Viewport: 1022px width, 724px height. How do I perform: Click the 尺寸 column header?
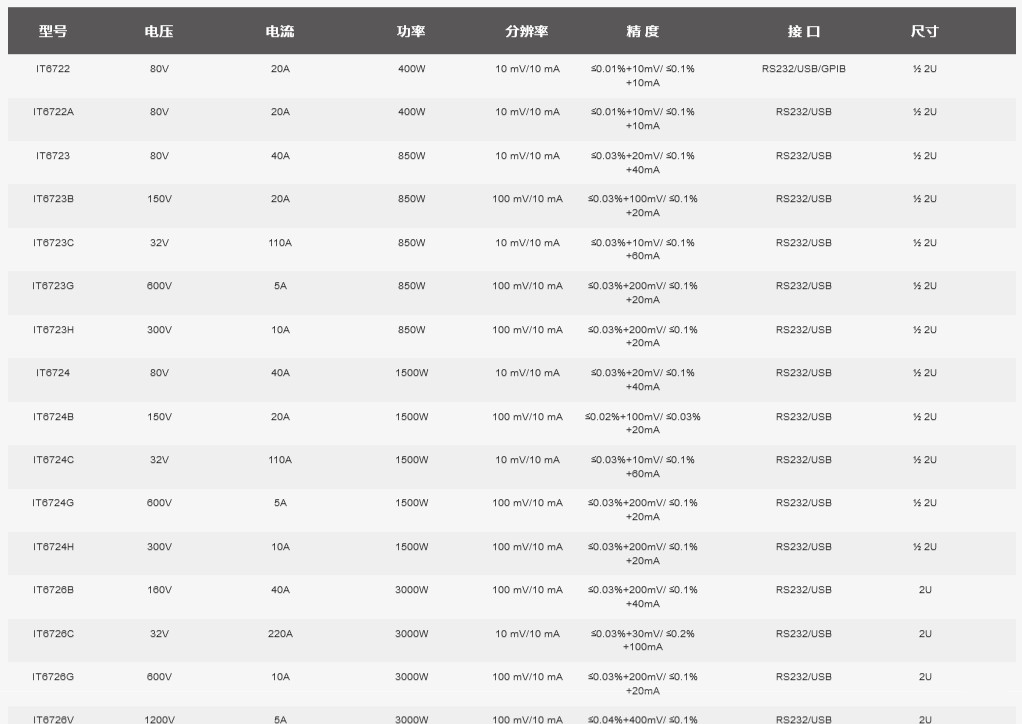coord(925,32)
